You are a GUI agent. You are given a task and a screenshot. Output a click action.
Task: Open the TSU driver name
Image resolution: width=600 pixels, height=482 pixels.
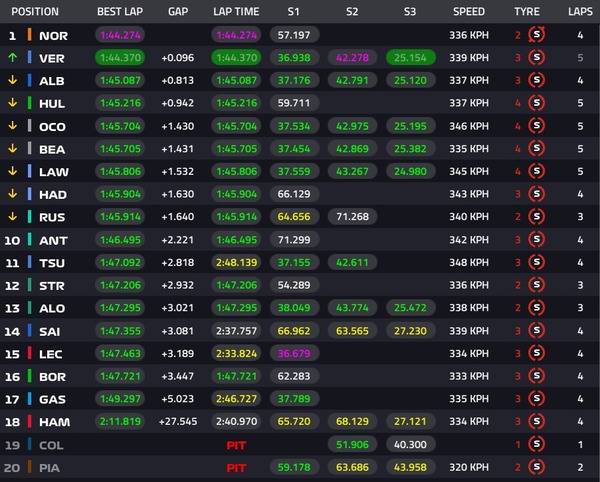(x=52, y=262)
